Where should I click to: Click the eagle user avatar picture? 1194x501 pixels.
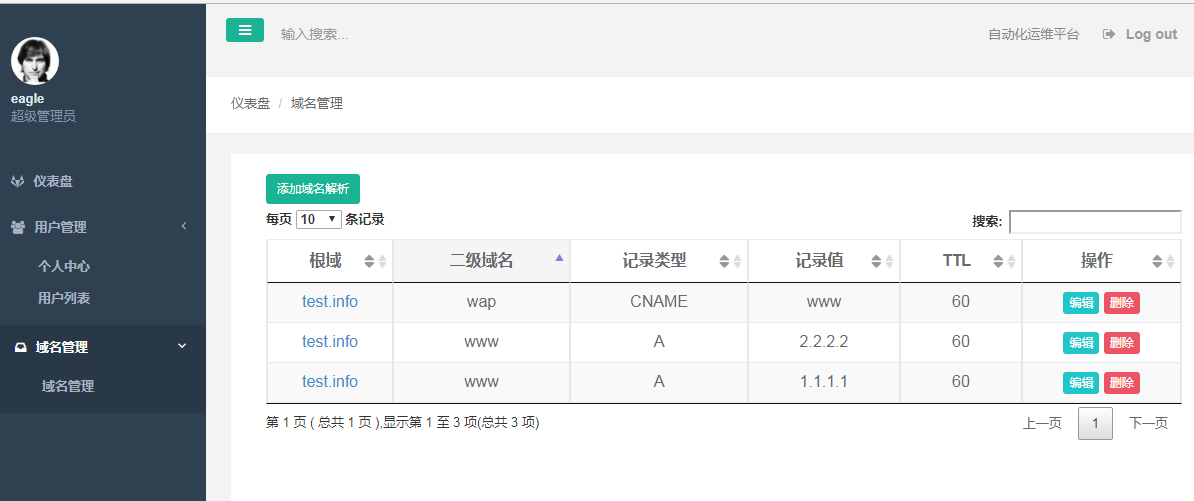(35, 61)
